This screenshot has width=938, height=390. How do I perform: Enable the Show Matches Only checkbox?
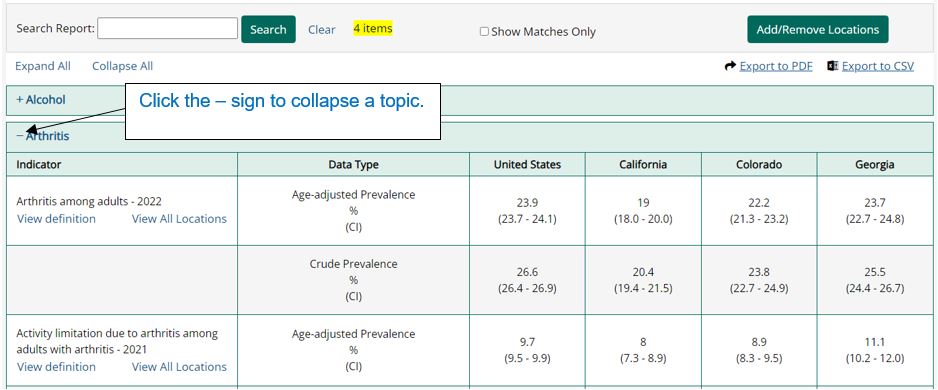tap(484, 32)
